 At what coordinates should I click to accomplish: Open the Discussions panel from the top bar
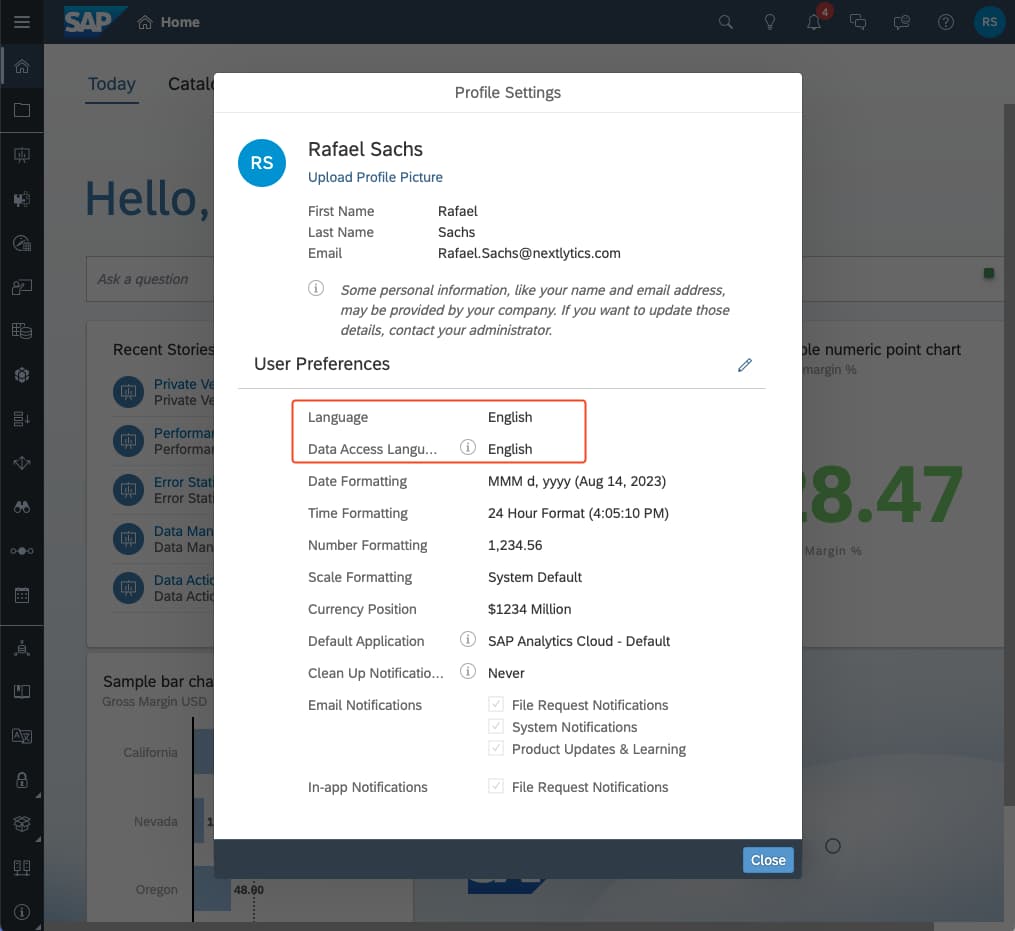point(858,21)
